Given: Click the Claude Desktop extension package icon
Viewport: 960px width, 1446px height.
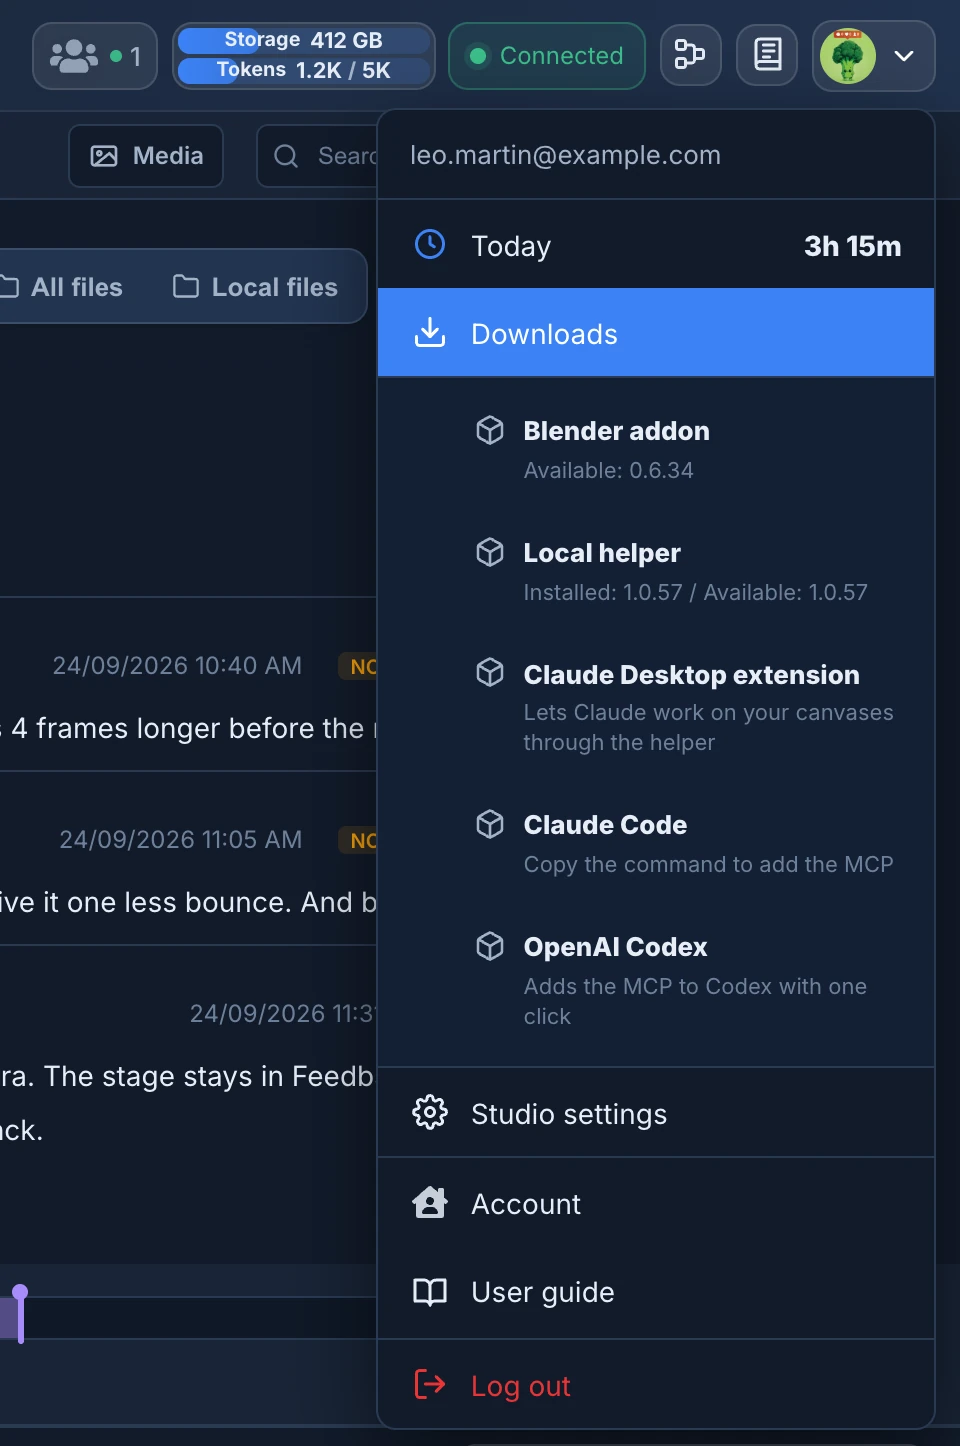Looking at the screenshot, I should pyautogui.click(x=490, y=672).
